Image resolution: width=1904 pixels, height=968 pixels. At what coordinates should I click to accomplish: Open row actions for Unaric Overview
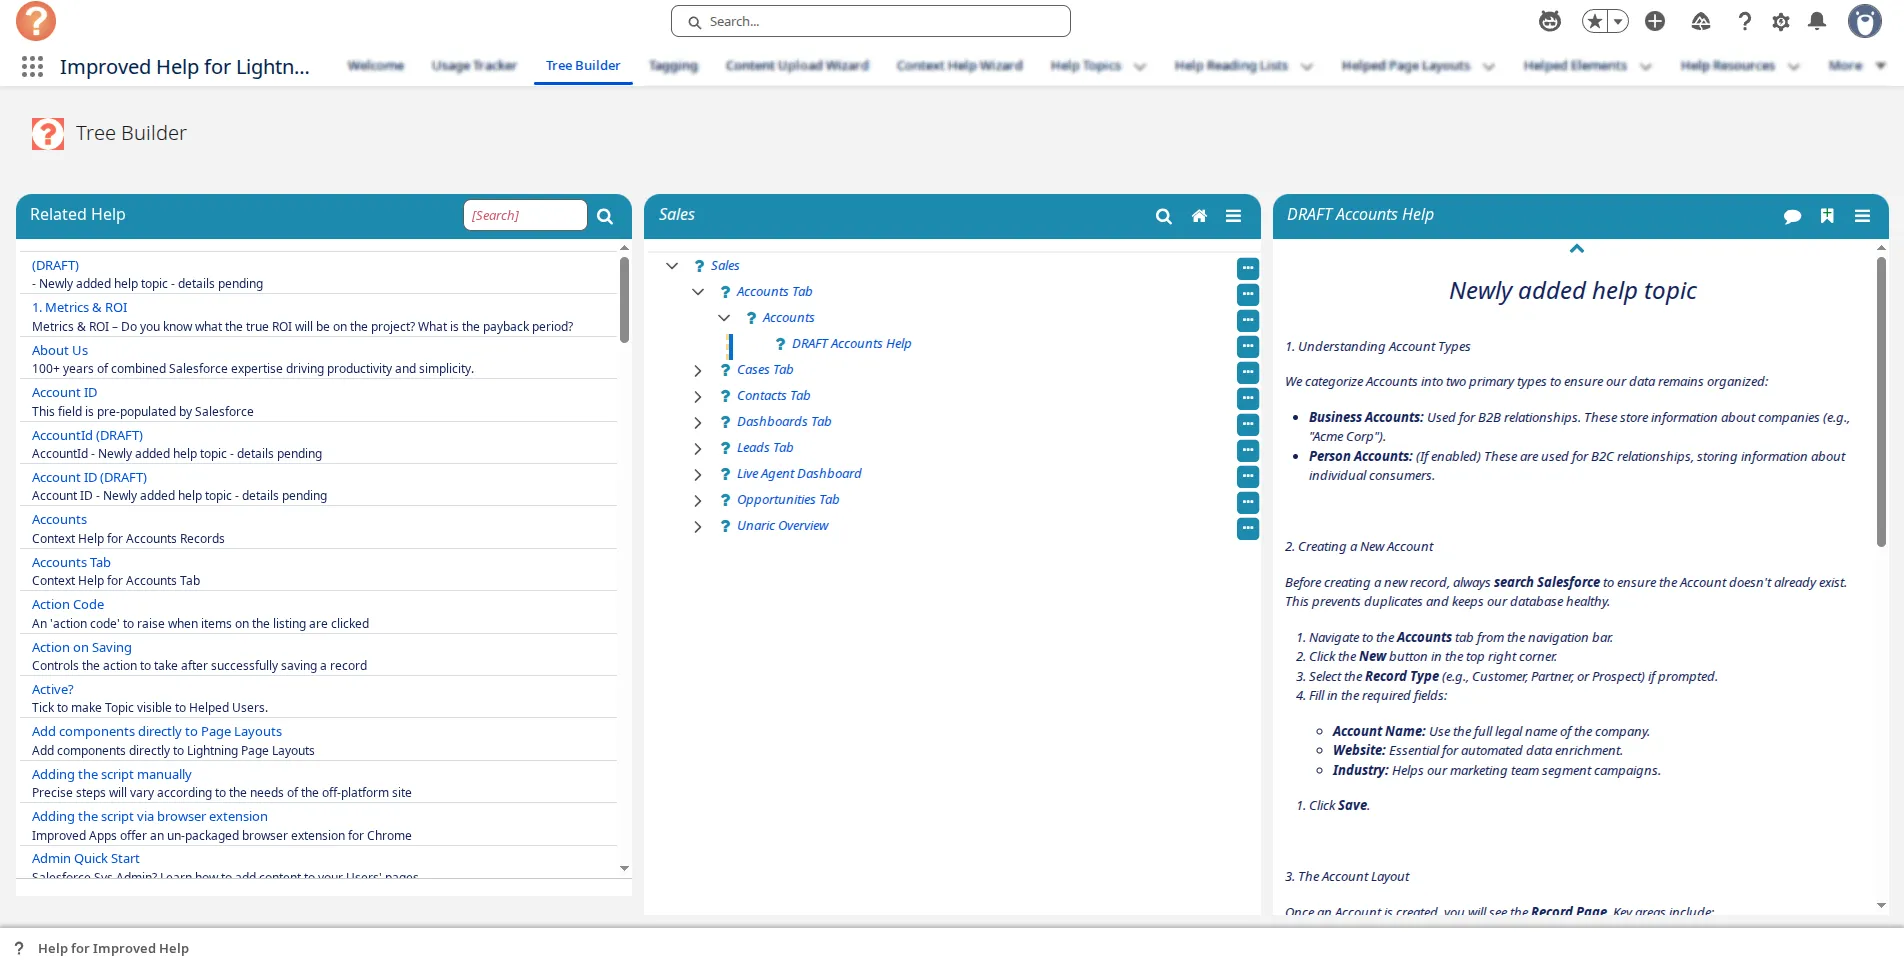coord(1248,528)
